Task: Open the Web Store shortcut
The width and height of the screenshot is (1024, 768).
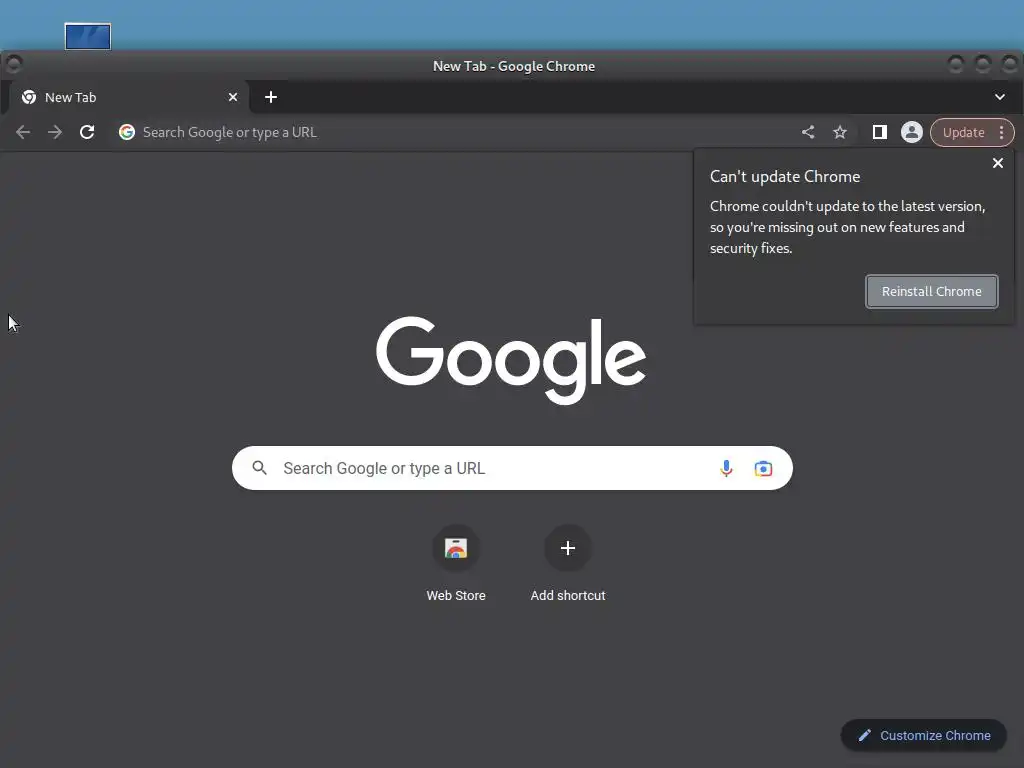Action: click(456, 564)
